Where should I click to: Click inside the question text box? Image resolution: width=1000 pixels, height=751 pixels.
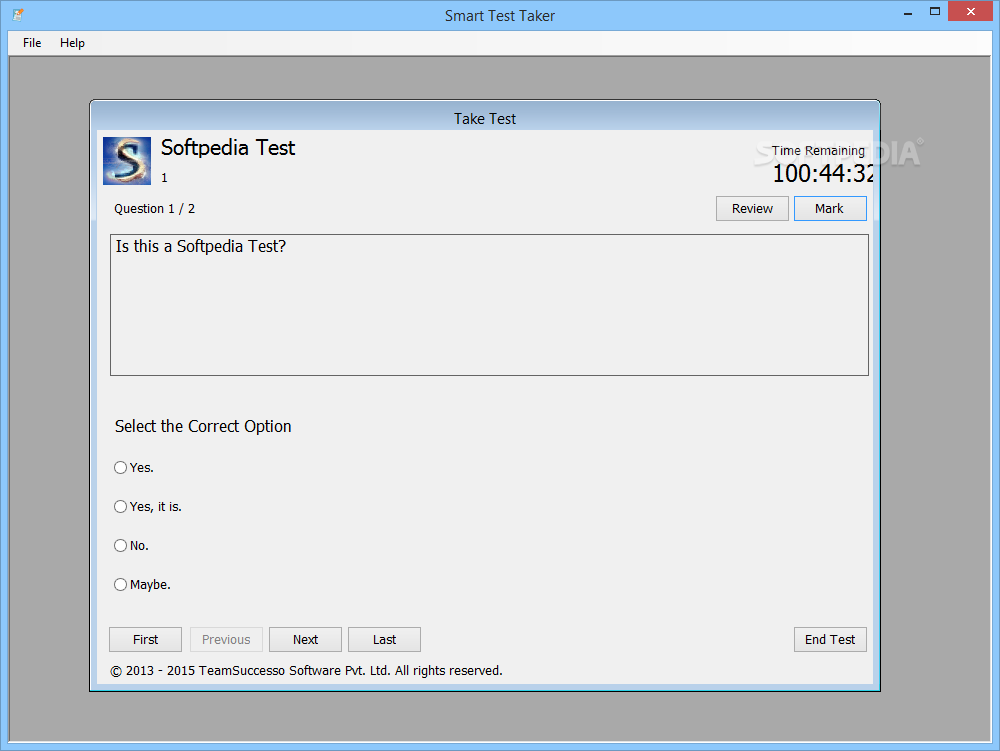489,305
